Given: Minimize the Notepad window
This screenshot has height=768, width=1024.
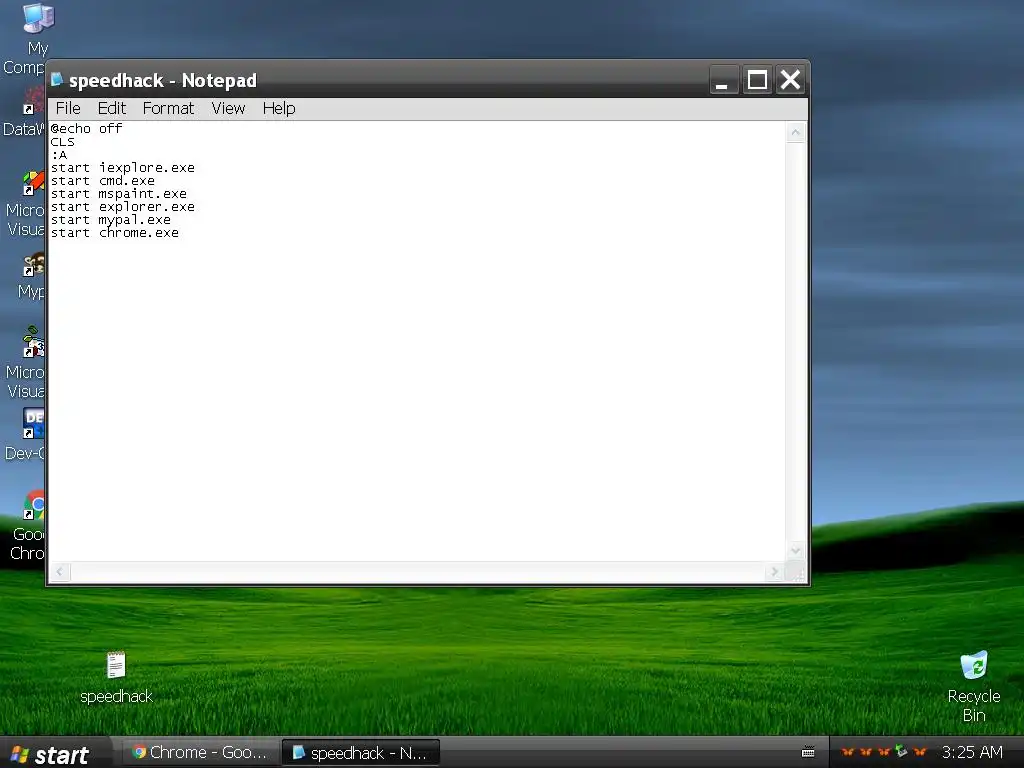Looking at the screenshot, I should click(x=724, y=80).
